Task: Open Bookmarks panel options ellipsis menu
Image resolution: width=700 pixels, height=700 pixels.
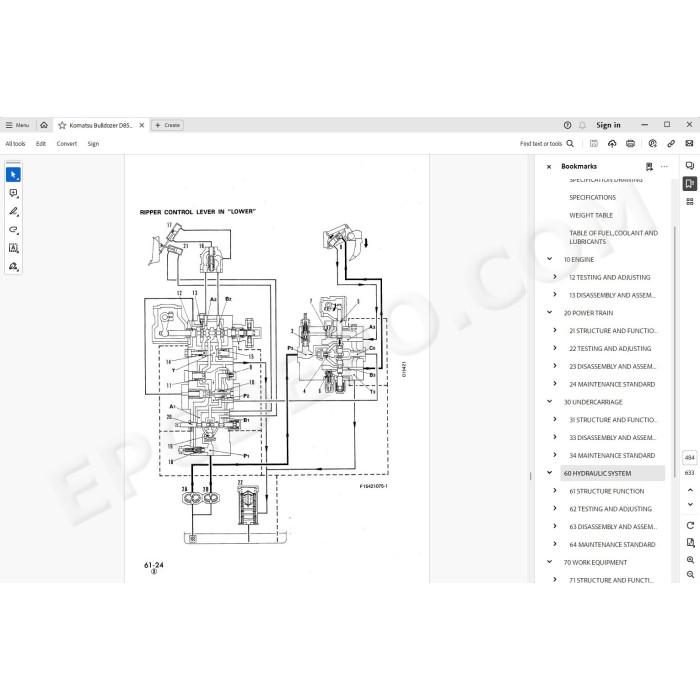Action: point(664,167)
